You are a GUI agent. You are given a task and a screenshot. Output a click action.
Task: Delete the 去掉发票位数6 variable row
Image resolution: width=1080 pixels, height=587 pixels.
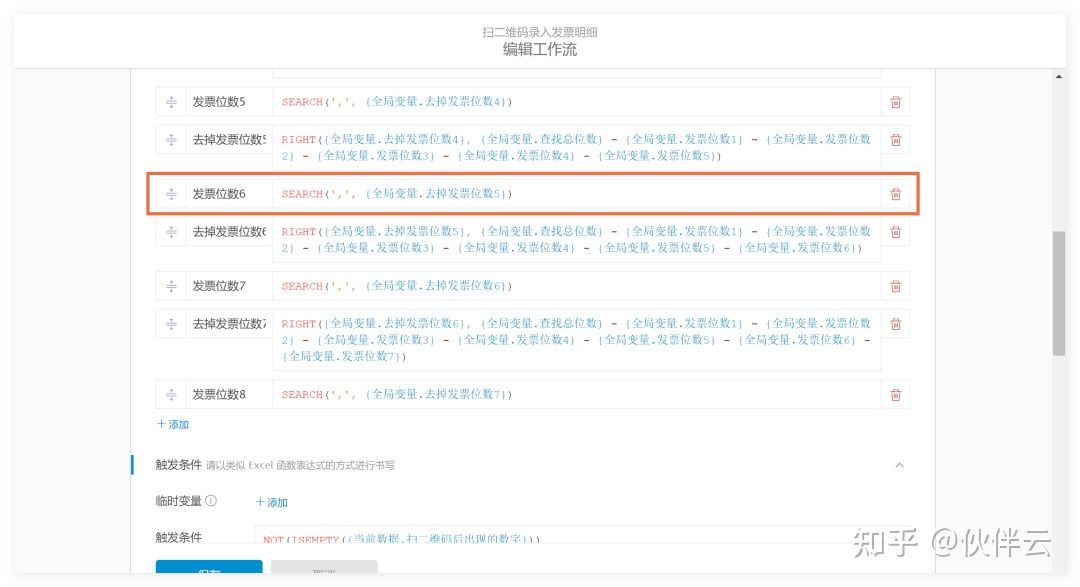[895, 232]
